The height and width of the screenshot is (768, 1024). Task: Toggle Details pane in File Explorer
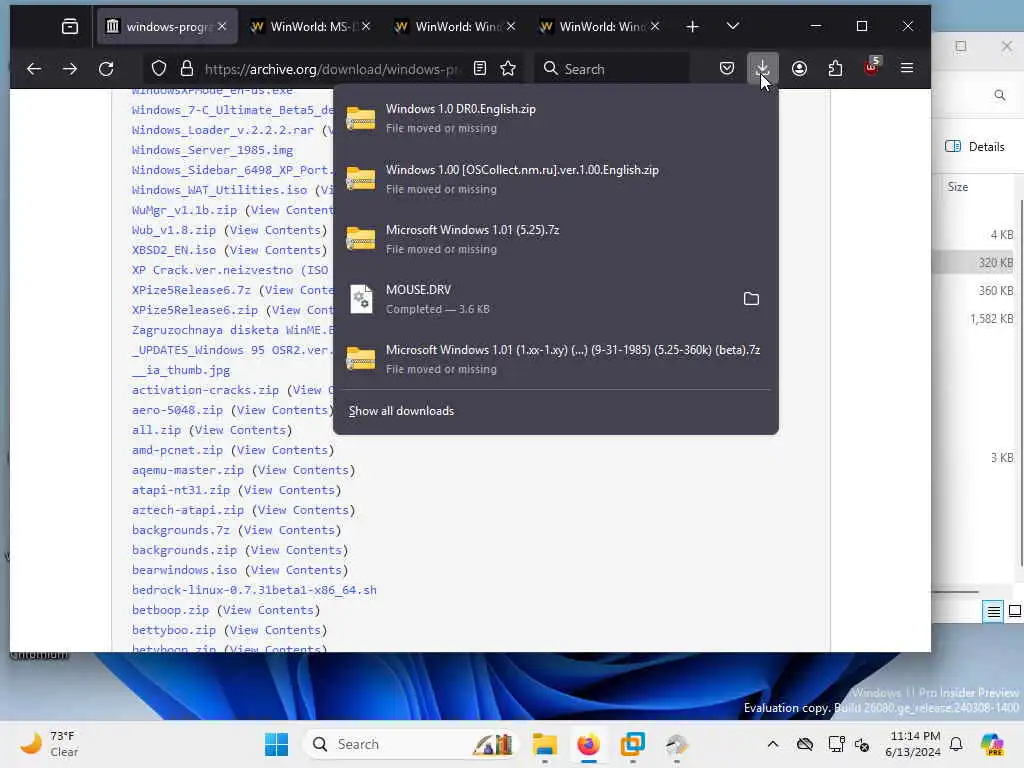975,146
